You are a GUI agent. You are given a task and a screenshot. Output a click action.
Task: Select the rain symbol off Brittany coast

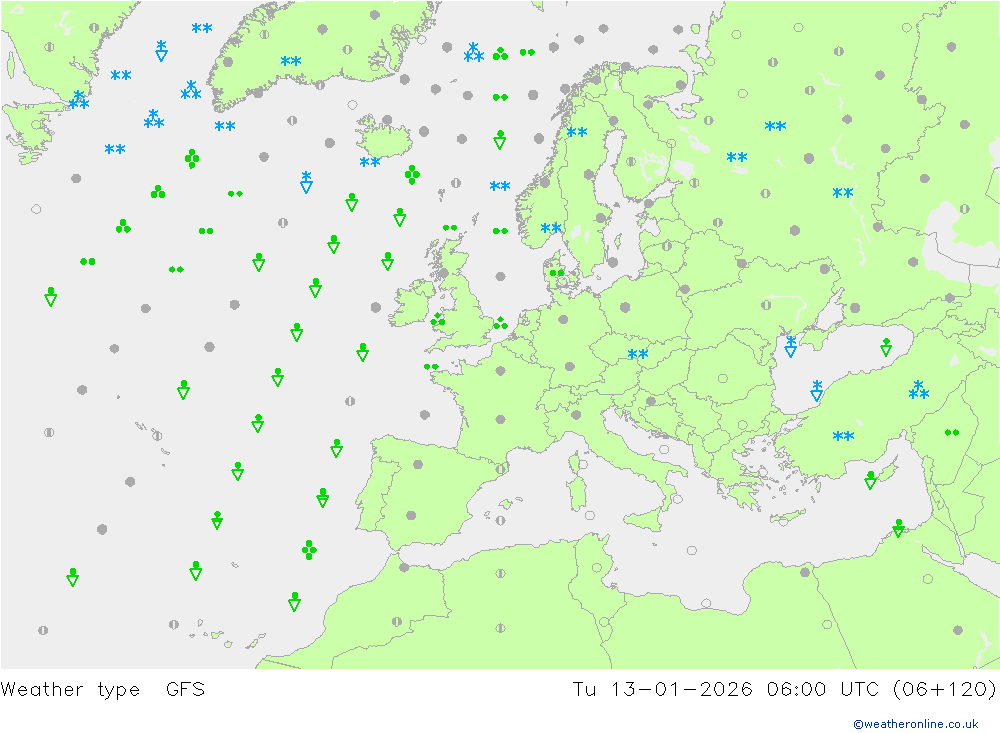click(x=431, y=367)
